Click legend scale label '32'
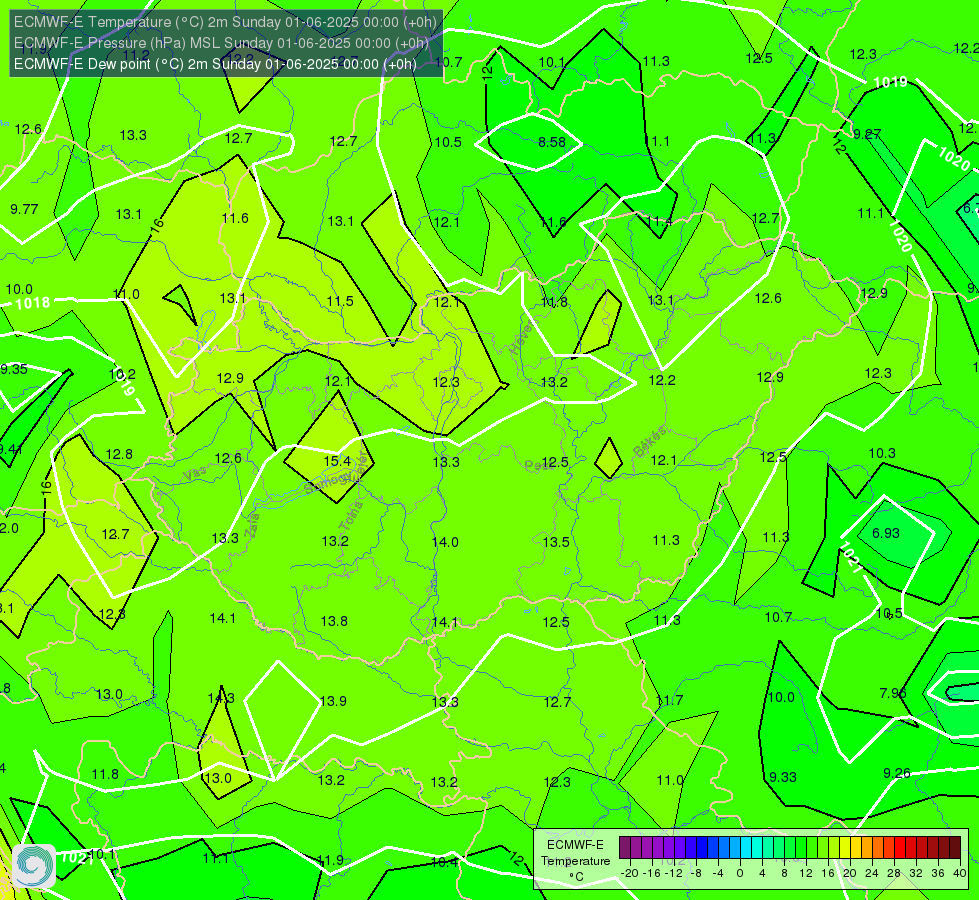This screenshot has height=900, width=979. 916,873
